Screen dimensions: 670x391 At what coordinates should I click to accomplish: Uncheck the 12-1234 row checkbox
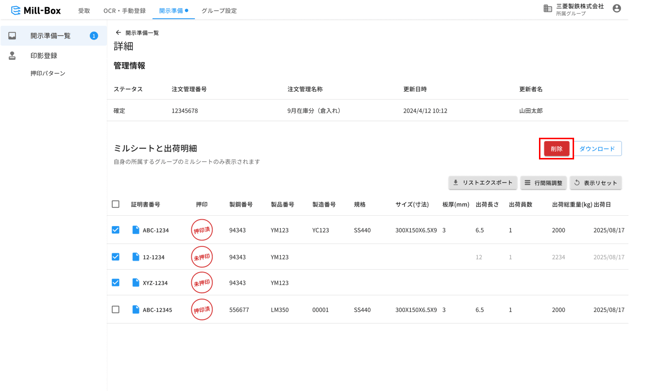click(115, 257)
